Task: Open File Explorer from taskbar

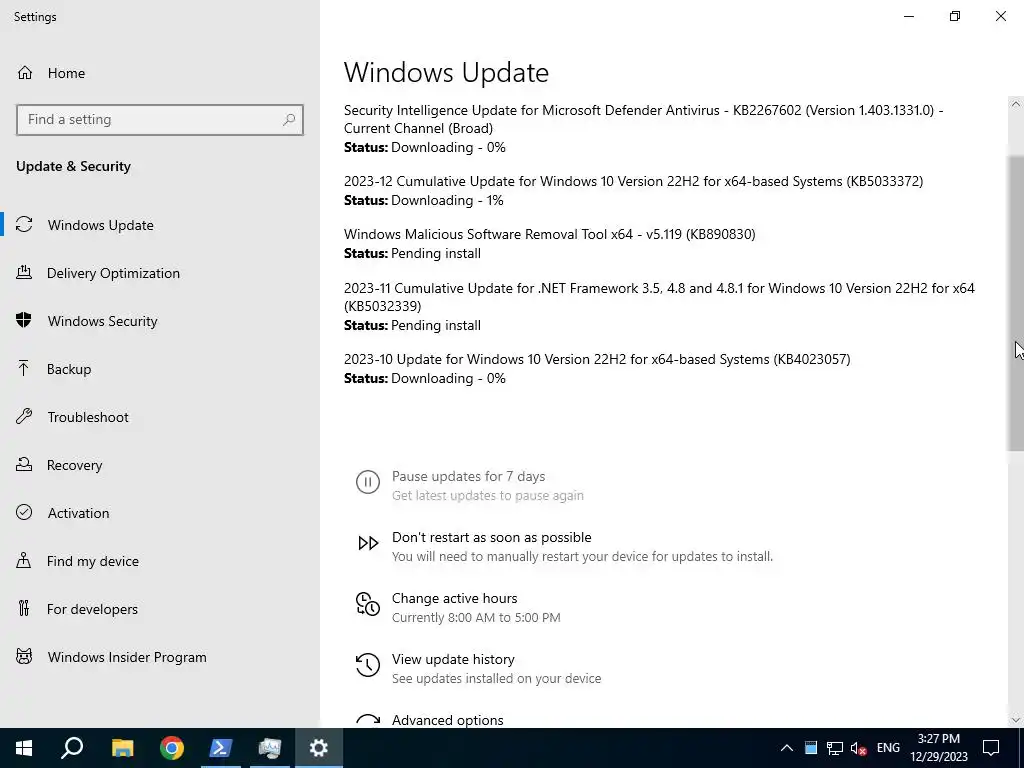Action: coord(122,748)
